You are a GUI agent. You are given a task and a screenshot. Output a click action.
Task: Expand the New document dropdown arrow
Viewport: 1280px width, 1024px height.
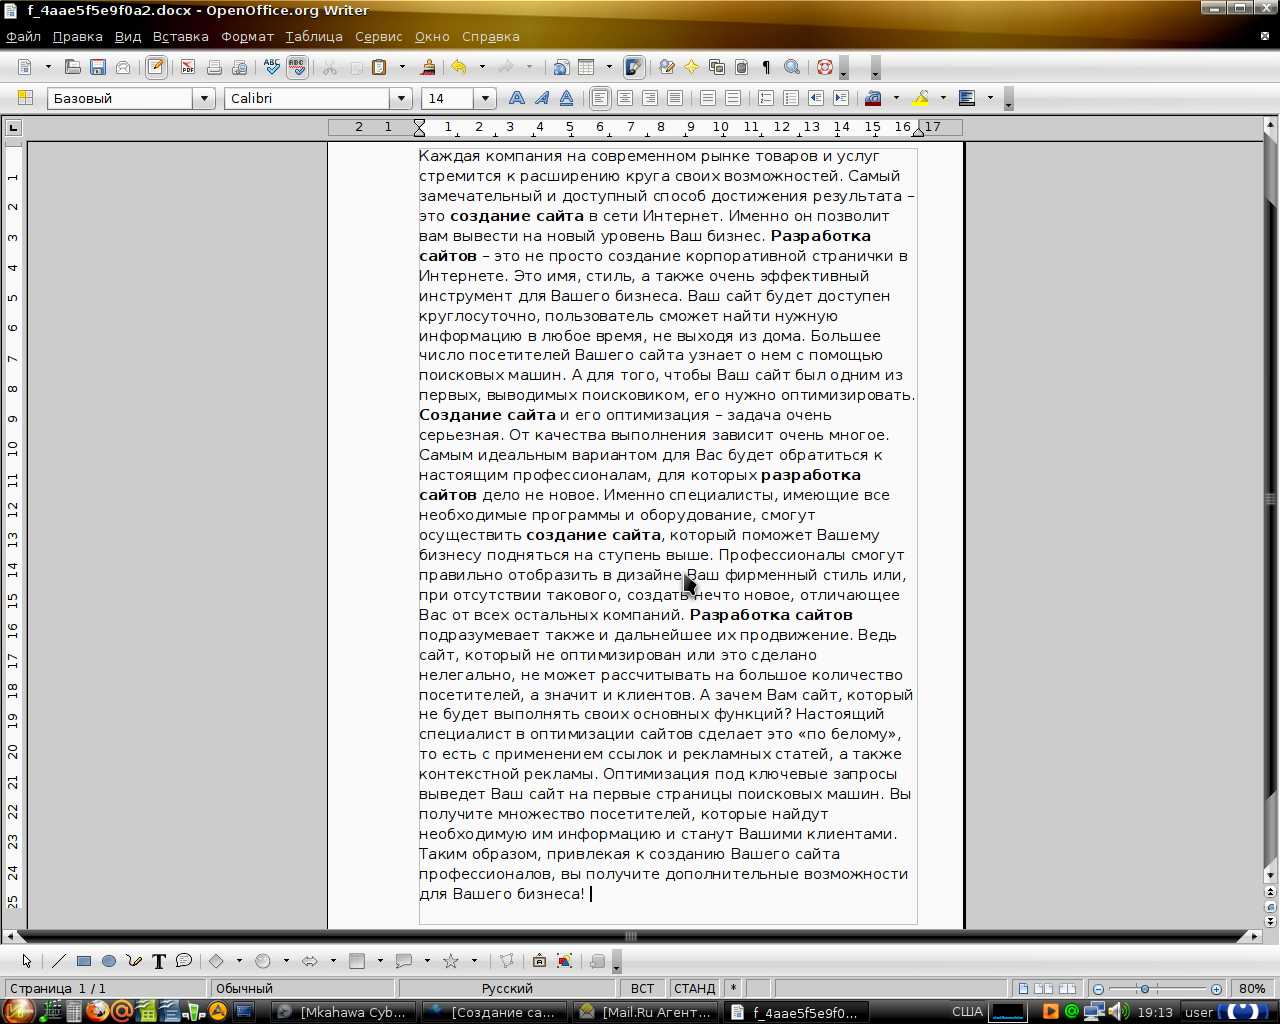click(47, 67)
